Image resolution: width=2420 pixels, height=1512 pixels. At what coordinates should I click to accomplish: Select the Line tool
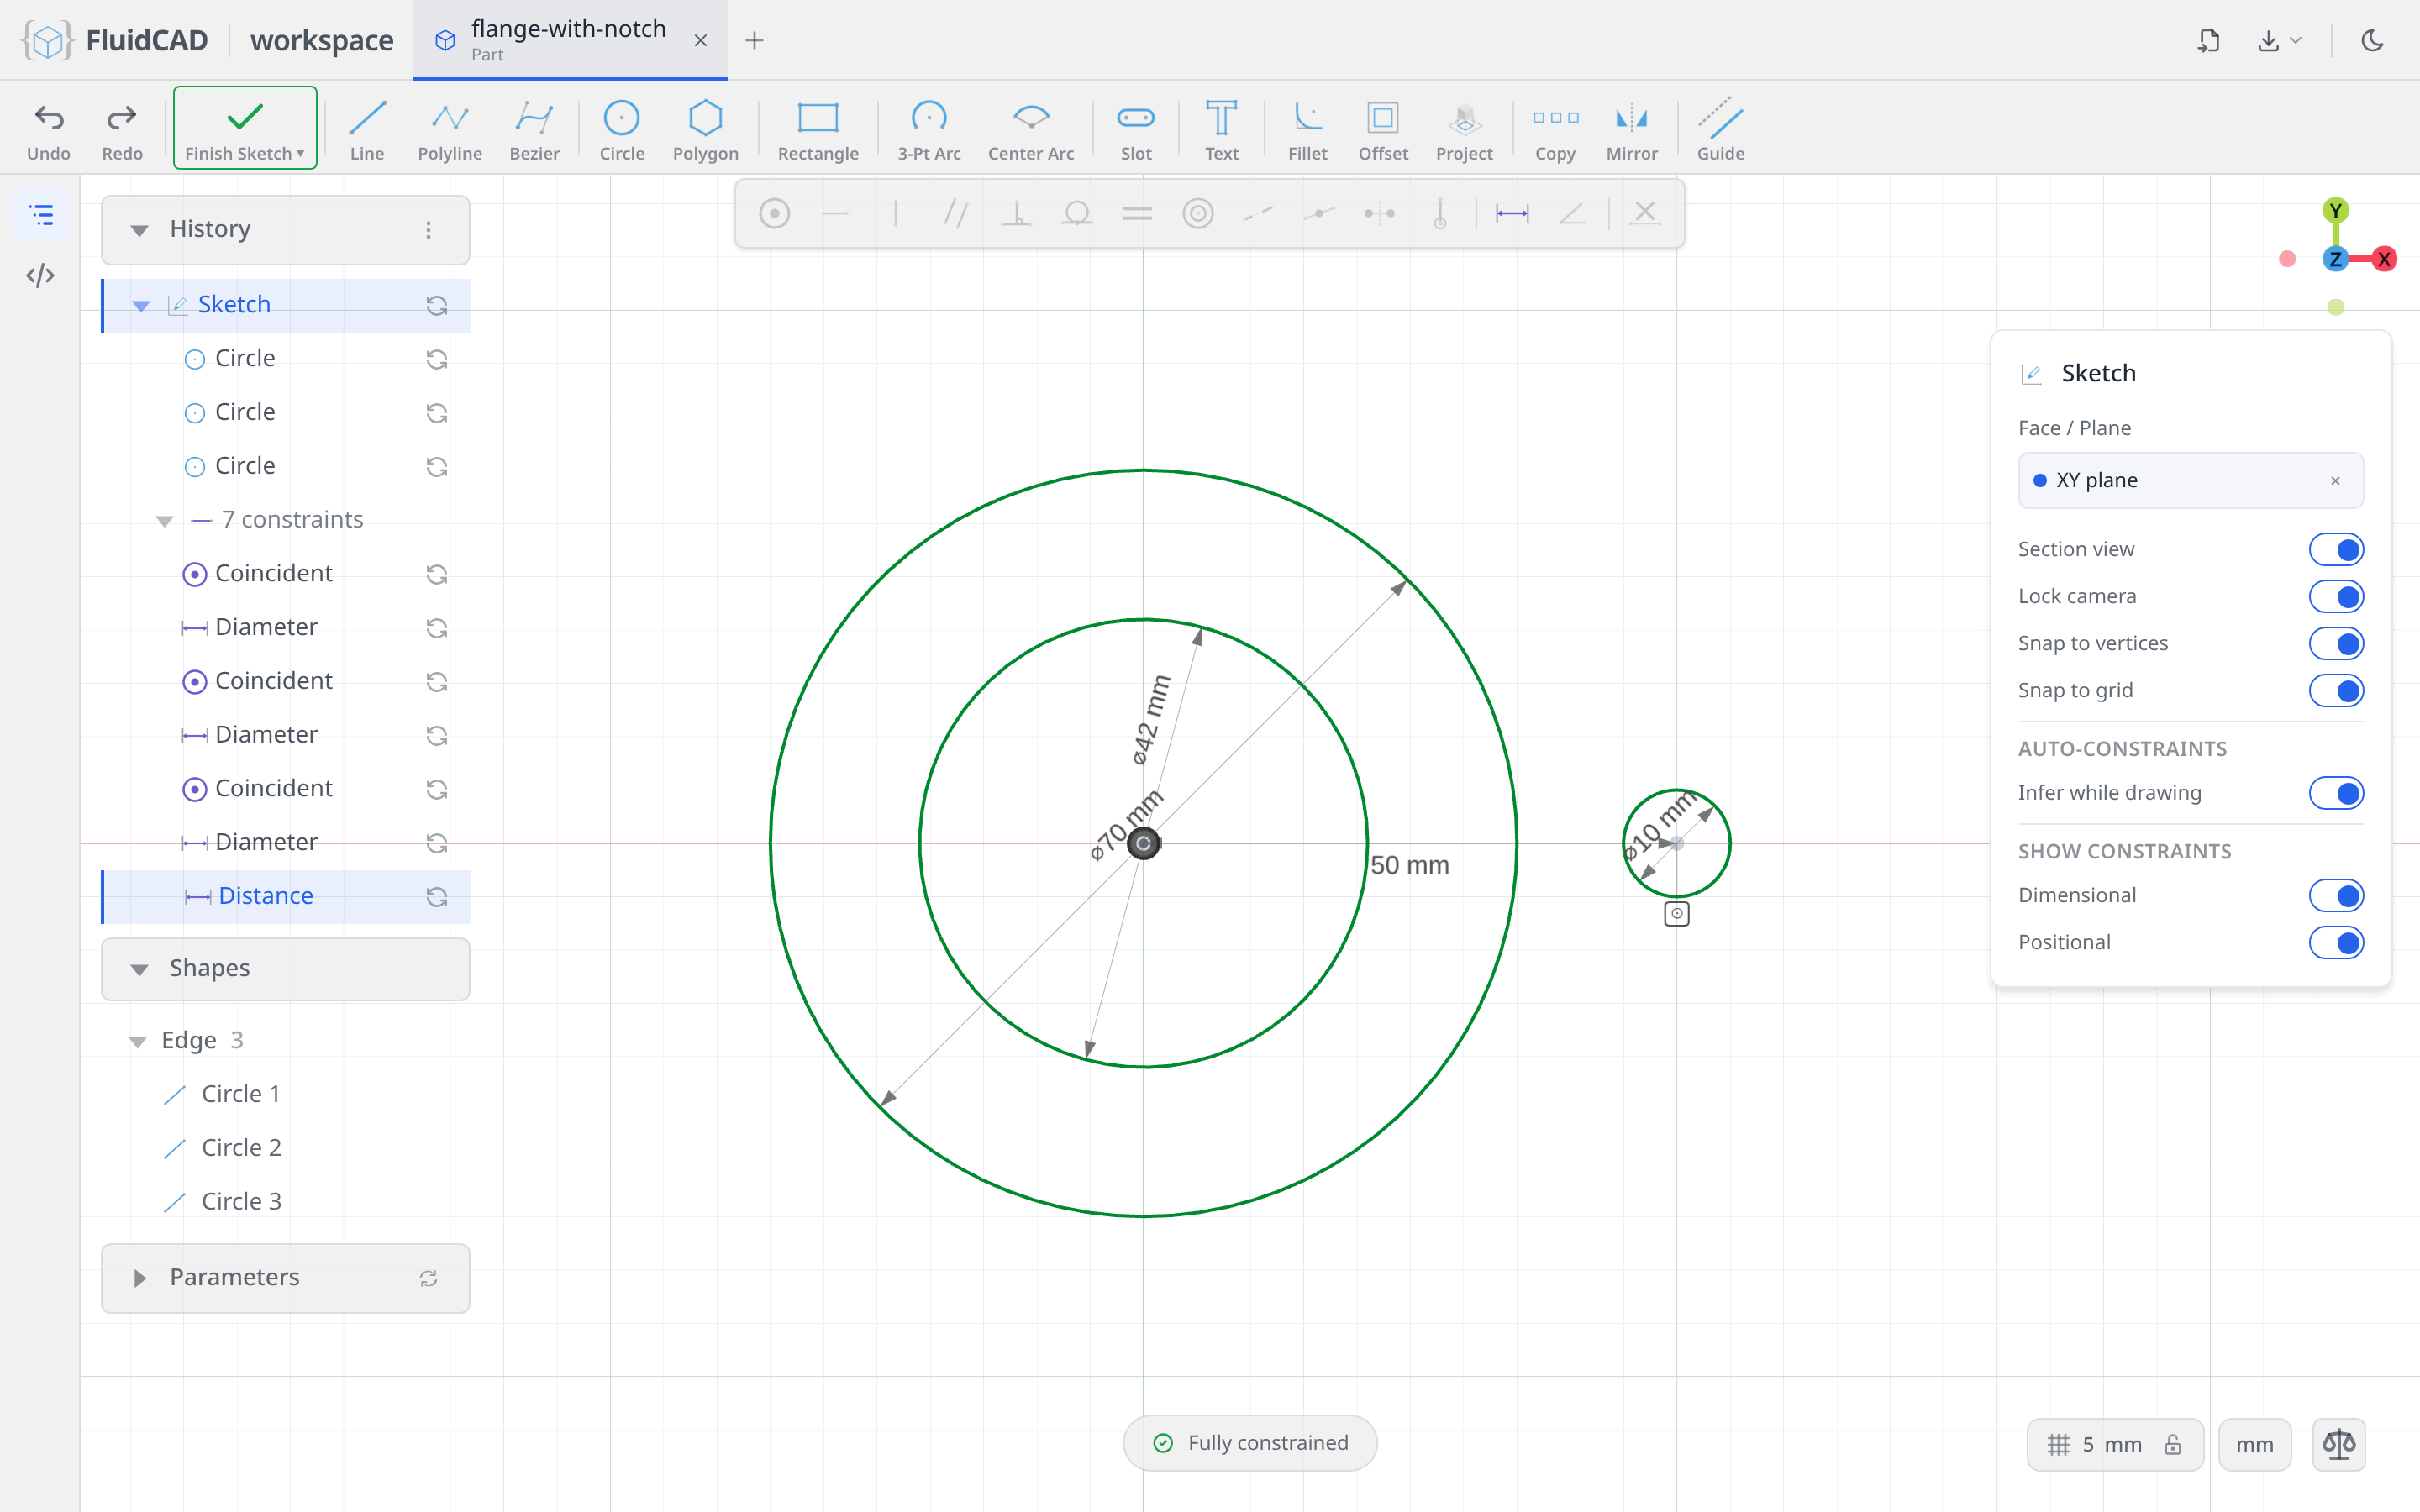(x=367, y=130)
